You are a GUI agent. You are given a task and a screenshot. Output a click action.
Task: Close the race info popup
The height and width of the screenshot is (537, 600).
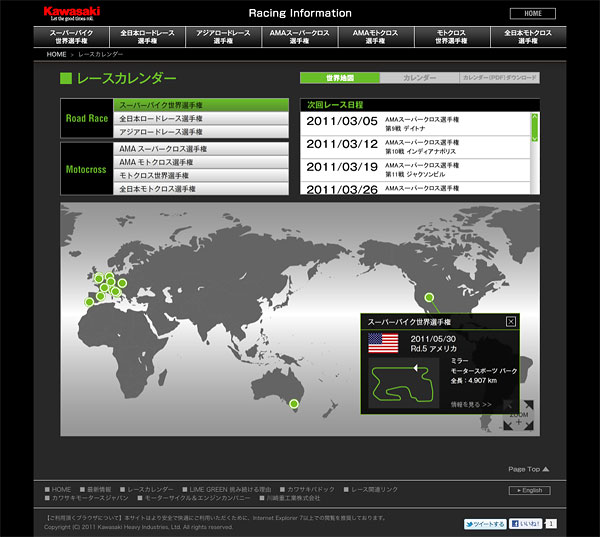(x=510, y=322)
